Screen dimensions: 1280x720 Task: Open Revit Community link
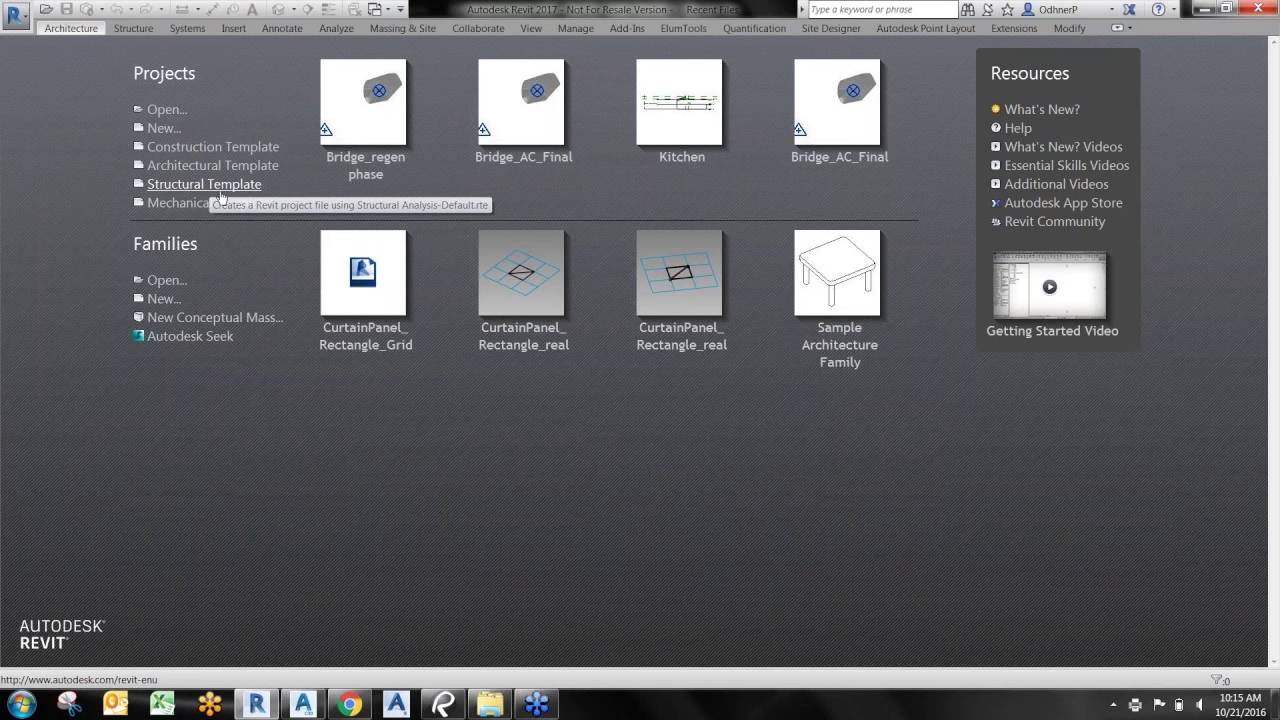coord(1055,222)
